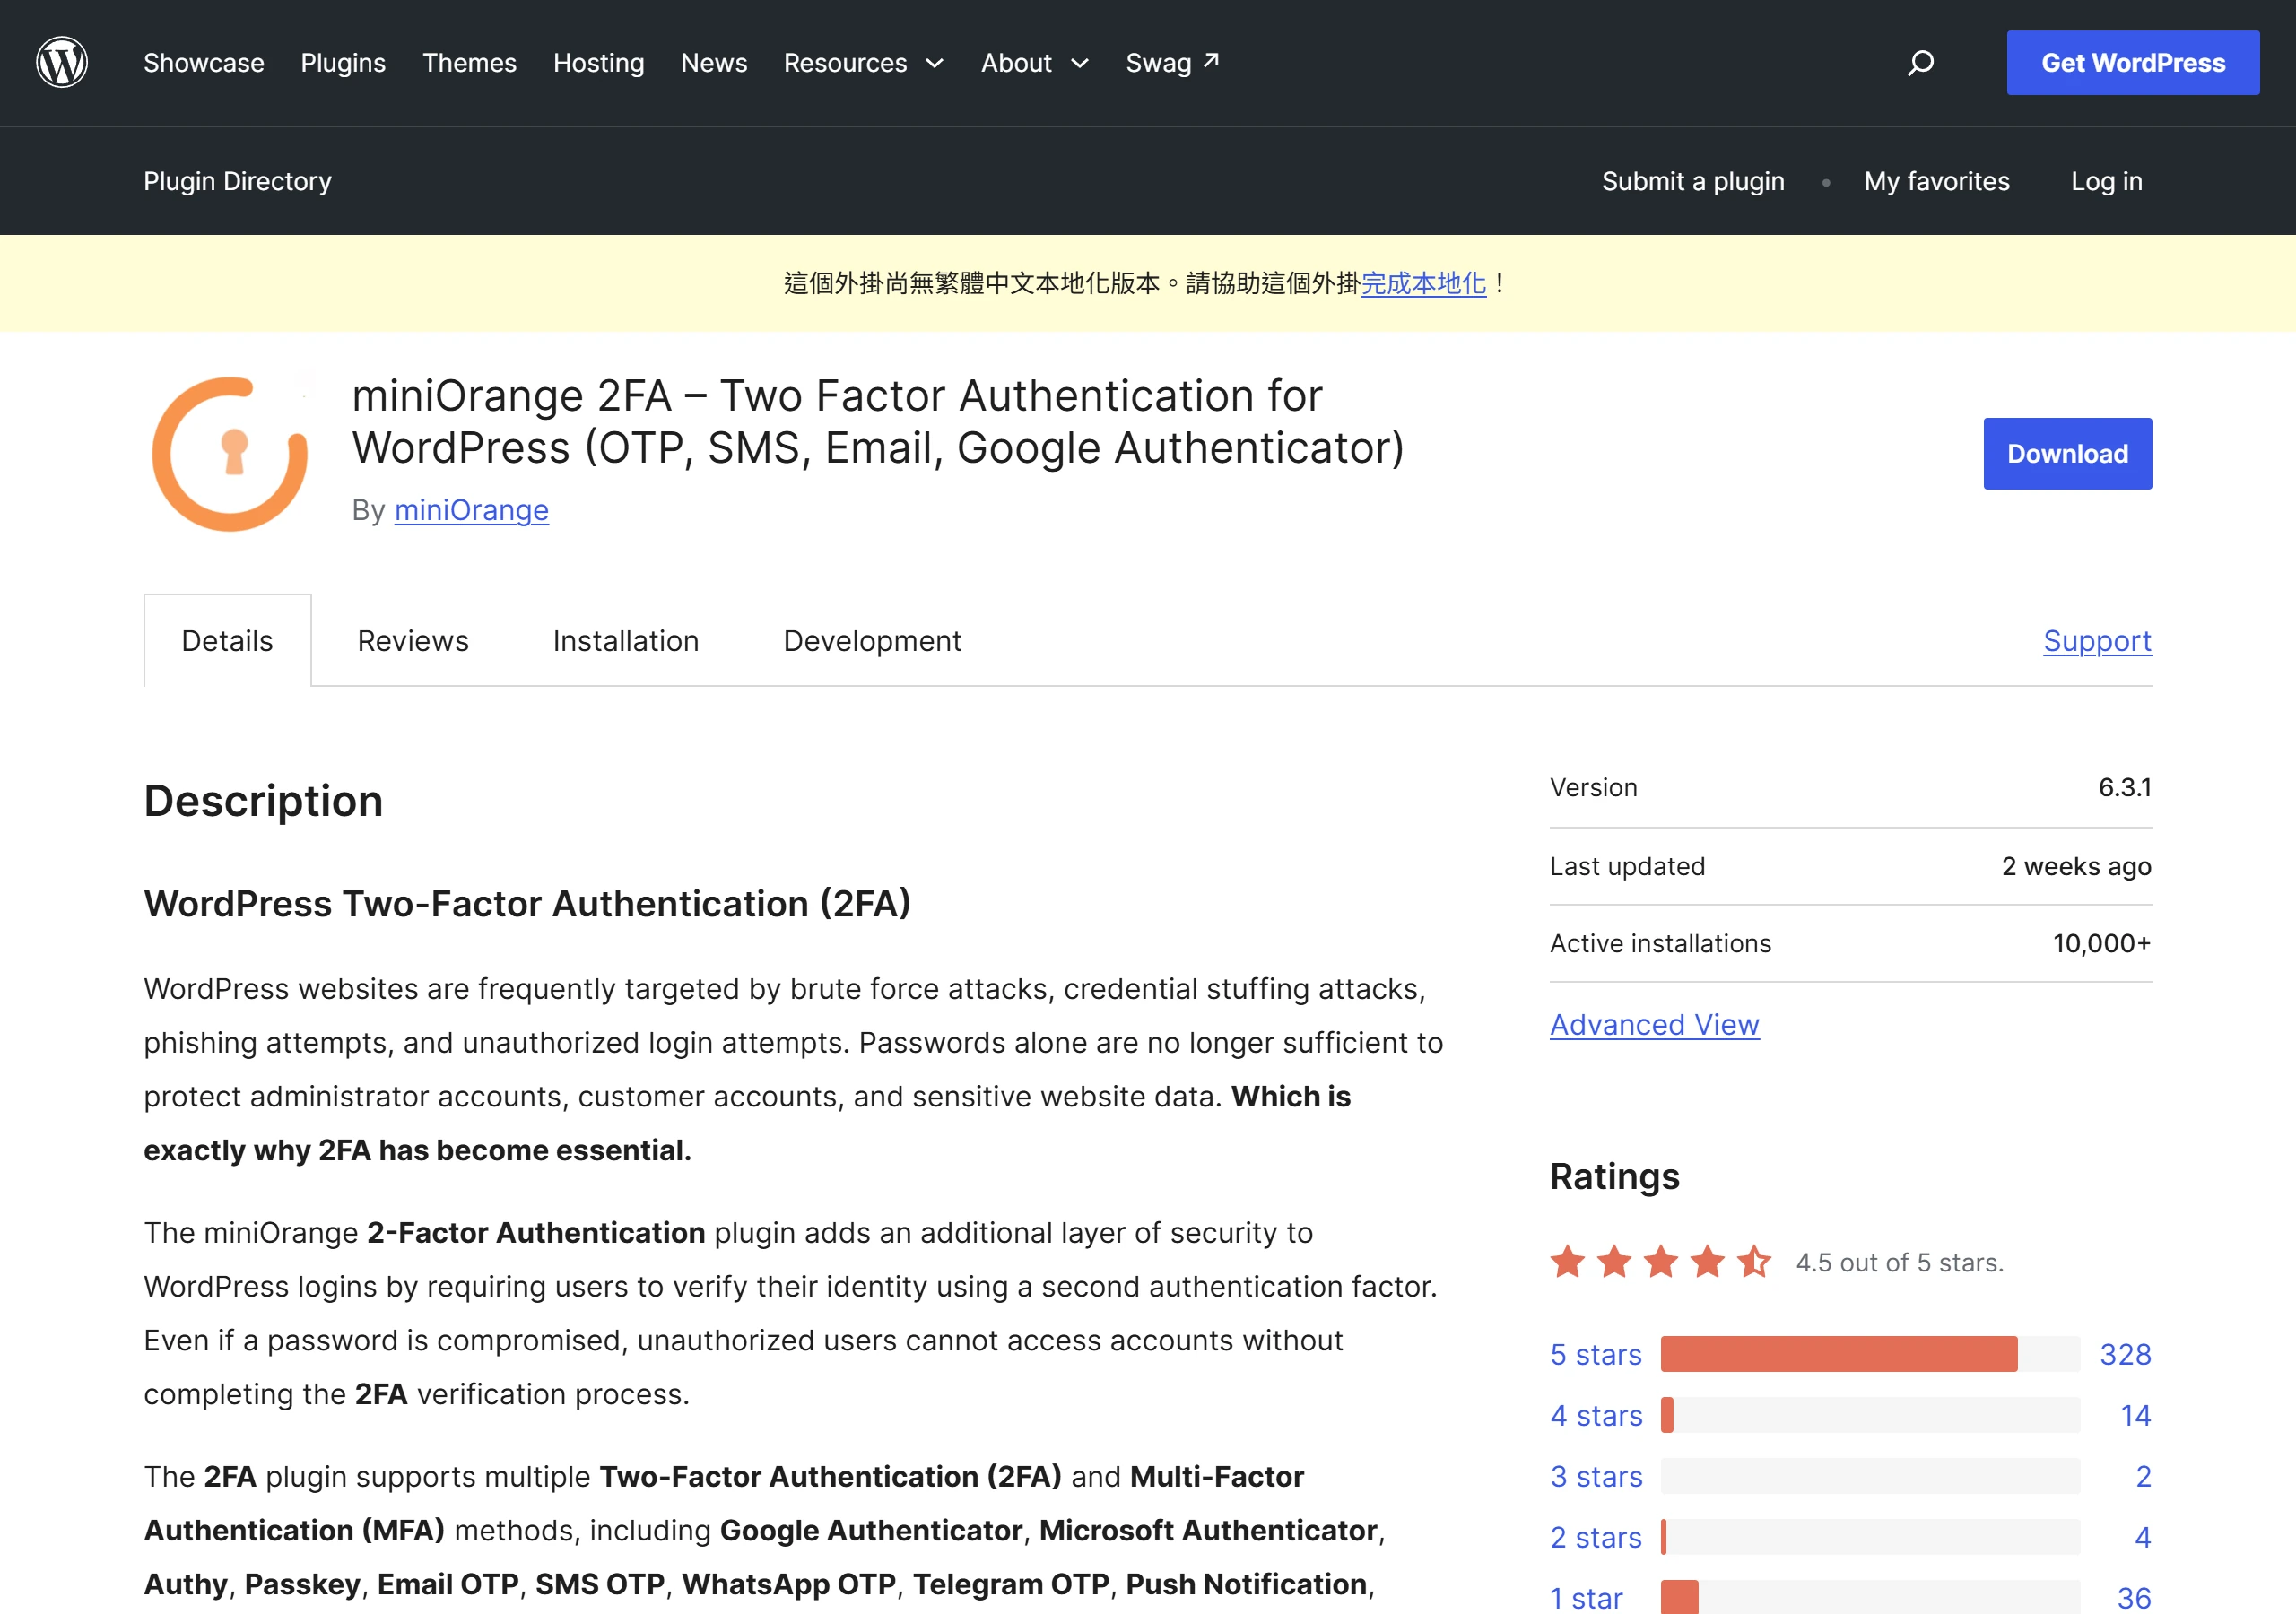
Task: Open the Plugin Directory link
Action: click(x=237, y=181)
